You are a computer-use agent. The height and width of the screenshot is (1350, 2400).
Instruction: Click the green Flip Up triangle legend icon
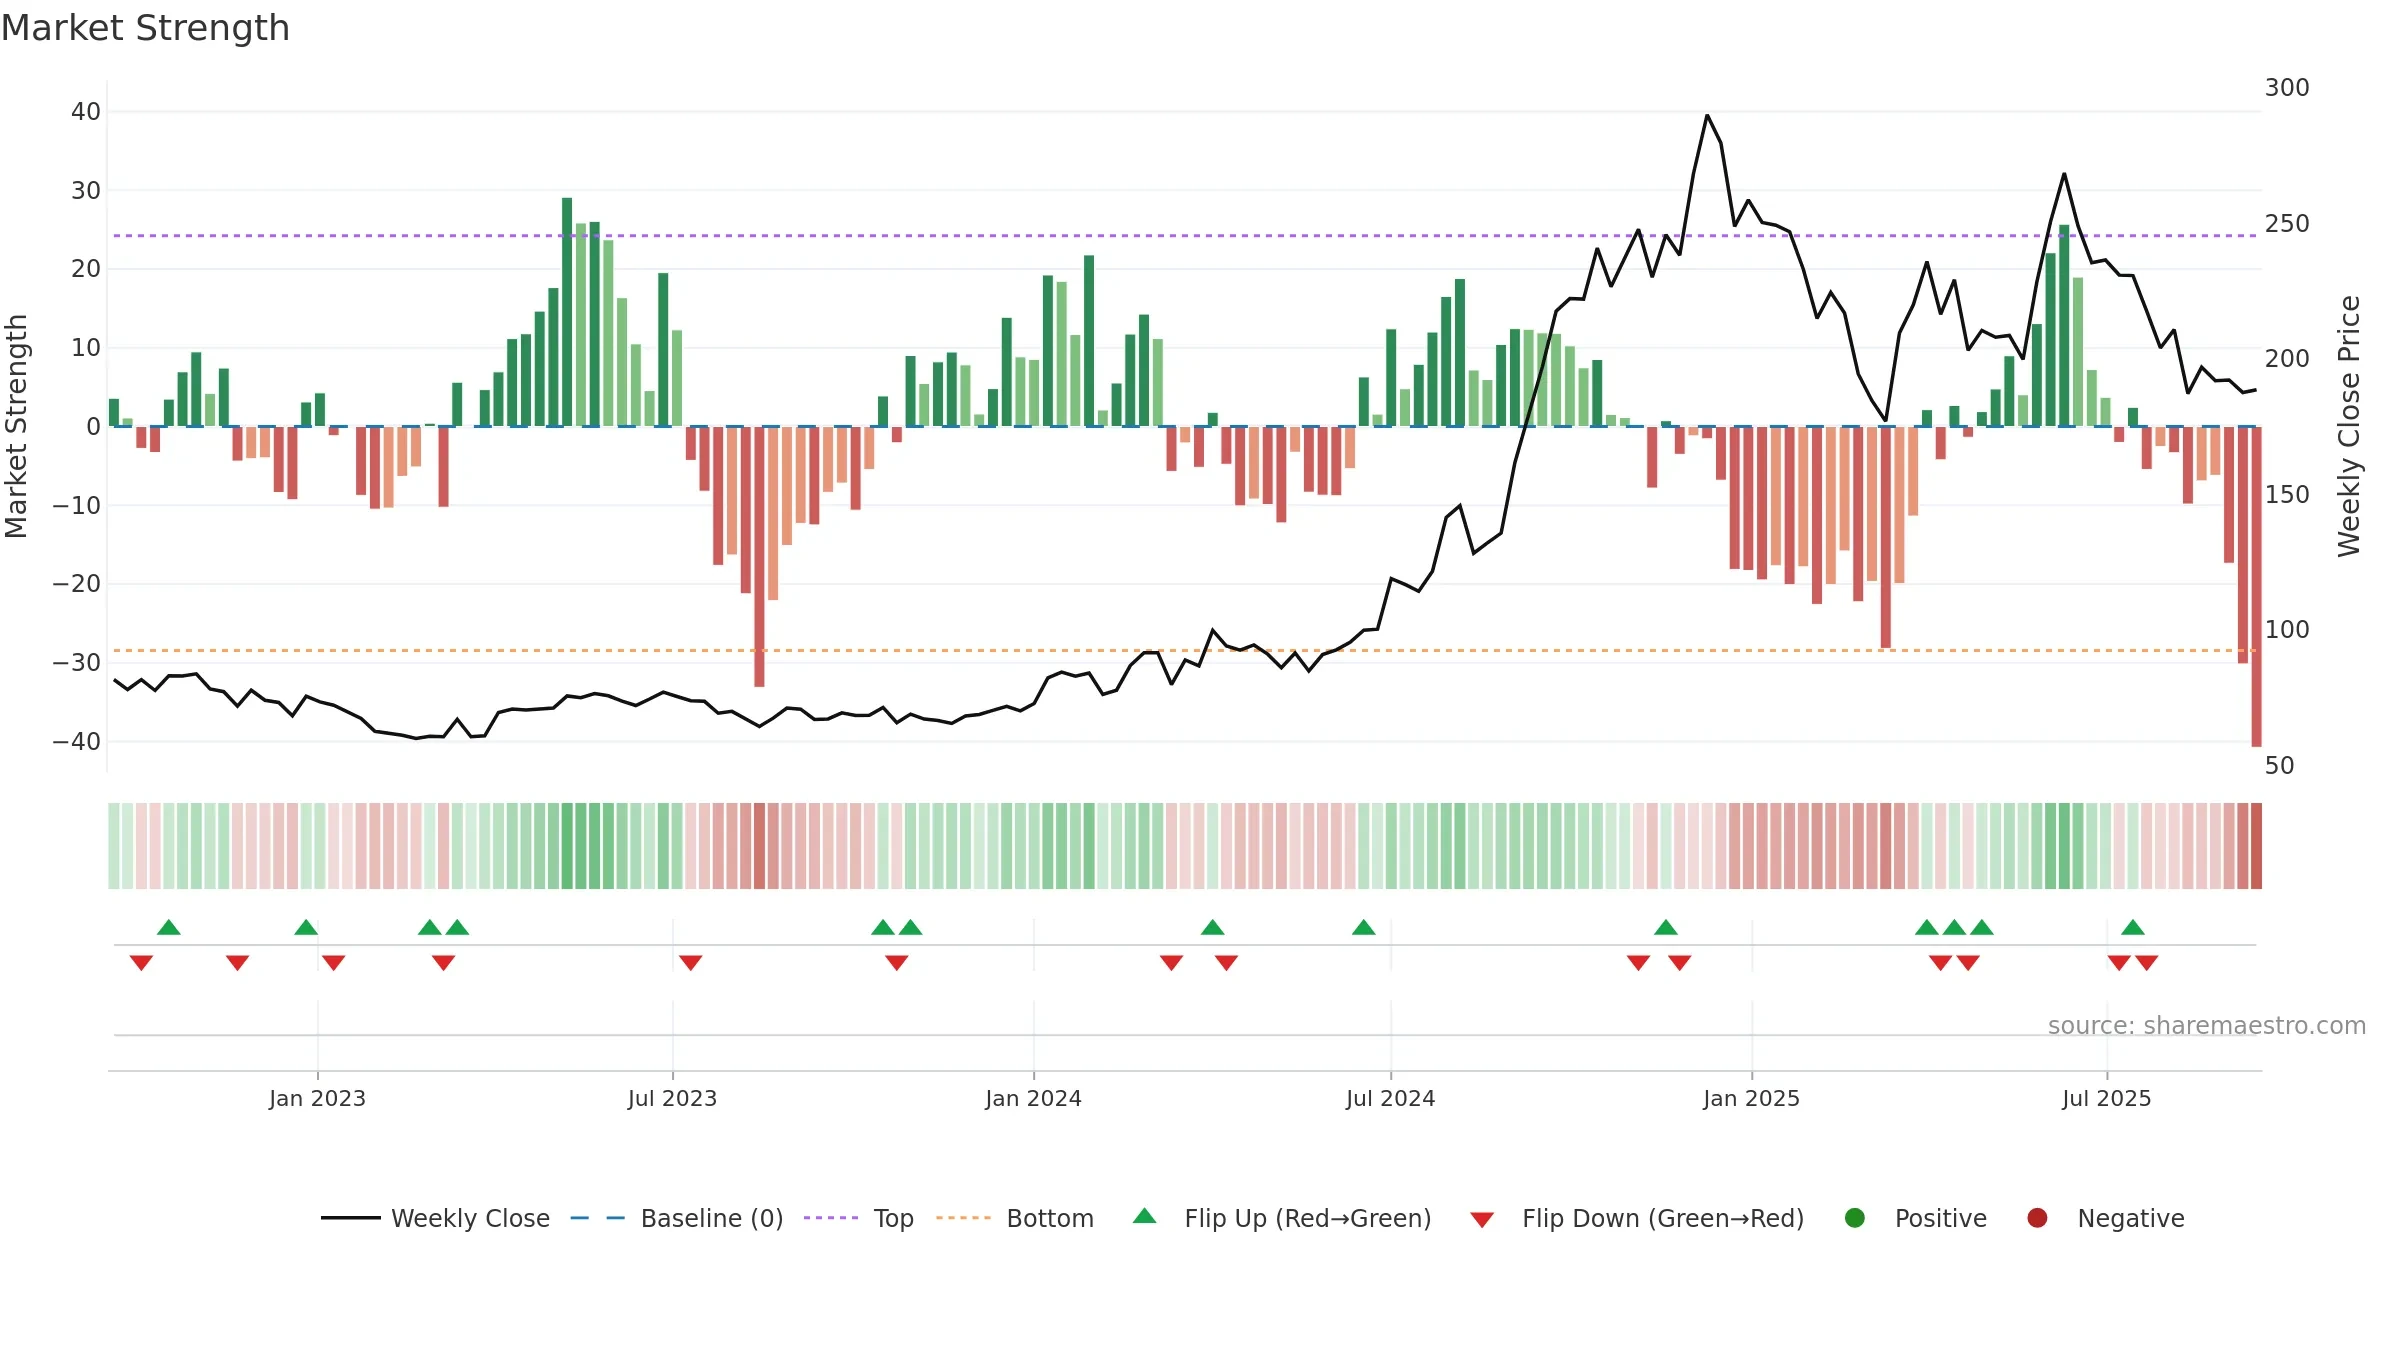point(1145,1216)
